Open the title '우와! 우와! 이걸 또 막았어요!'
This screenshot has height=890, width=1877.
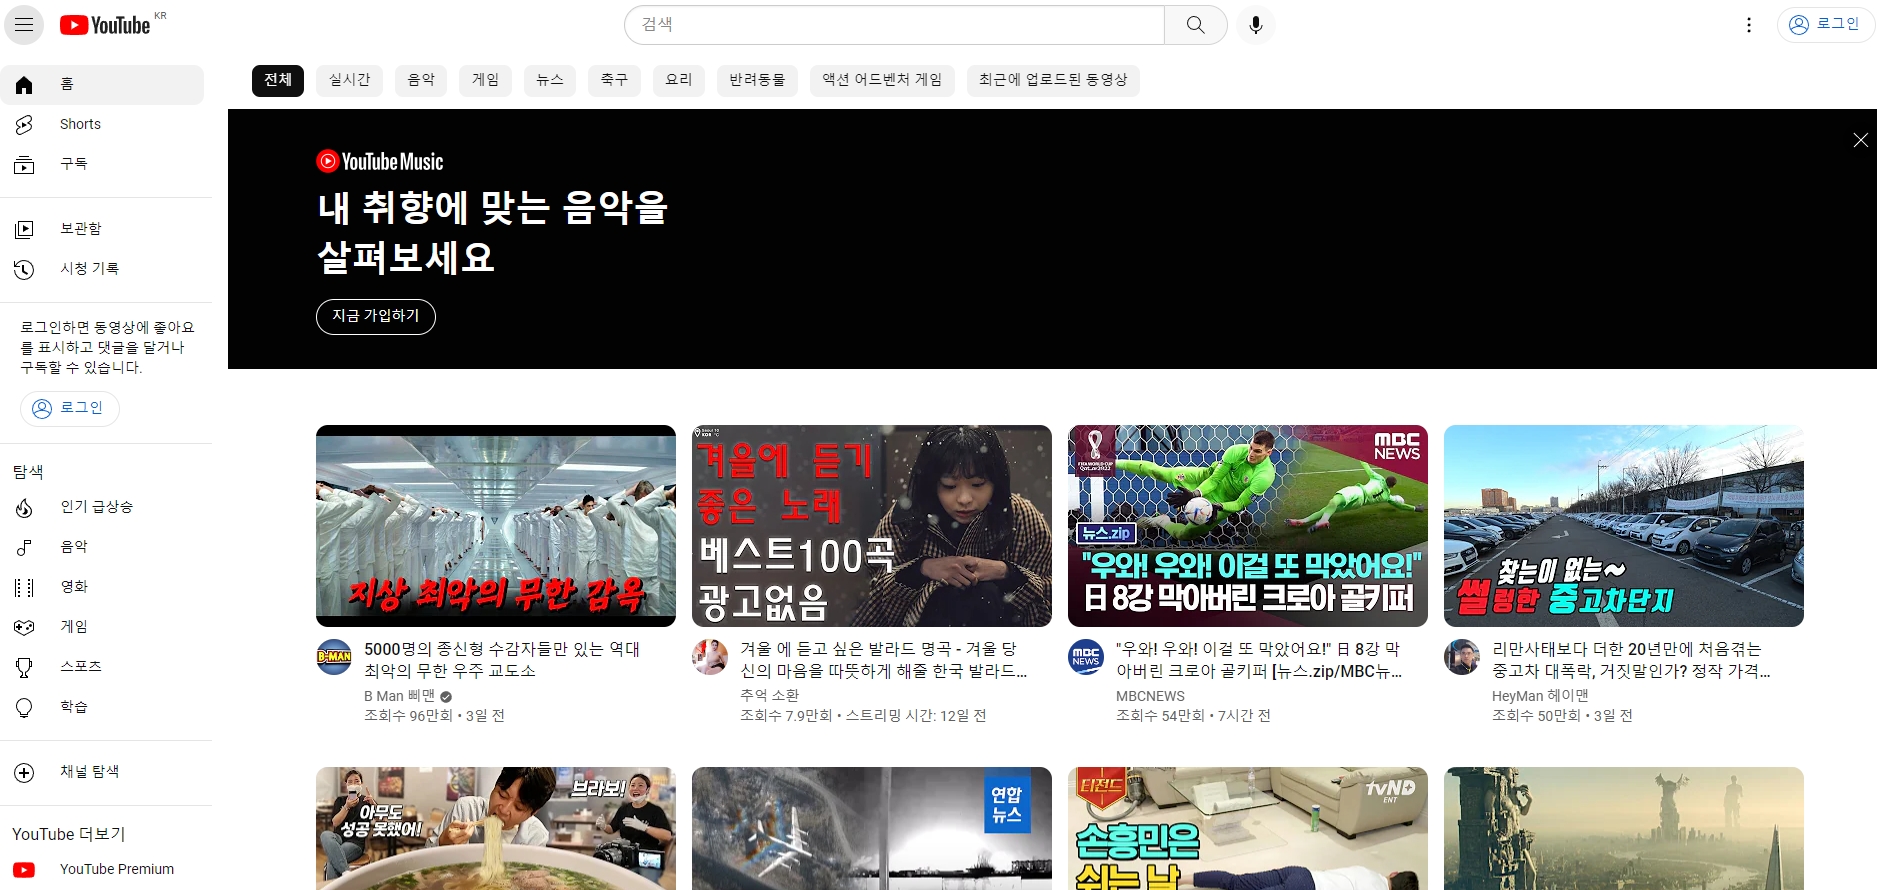pos(1259,660)
